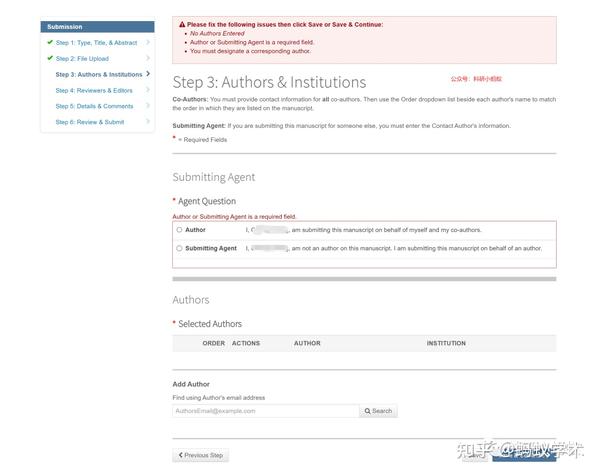Click green checkmark beside Step 2

pos(50,58)
